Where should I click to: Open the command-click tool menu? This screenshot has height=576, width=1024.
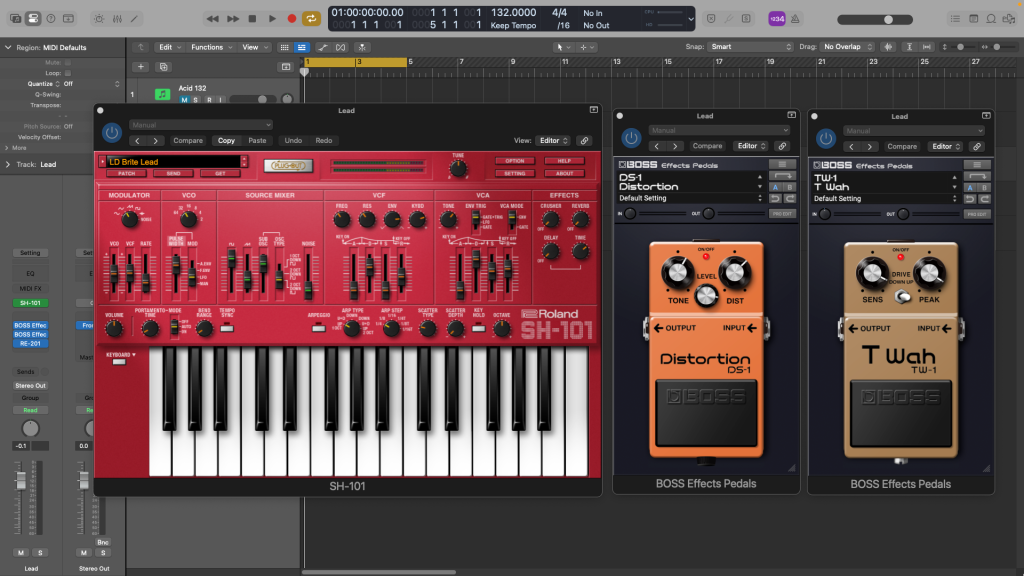[x=586, y=47]
